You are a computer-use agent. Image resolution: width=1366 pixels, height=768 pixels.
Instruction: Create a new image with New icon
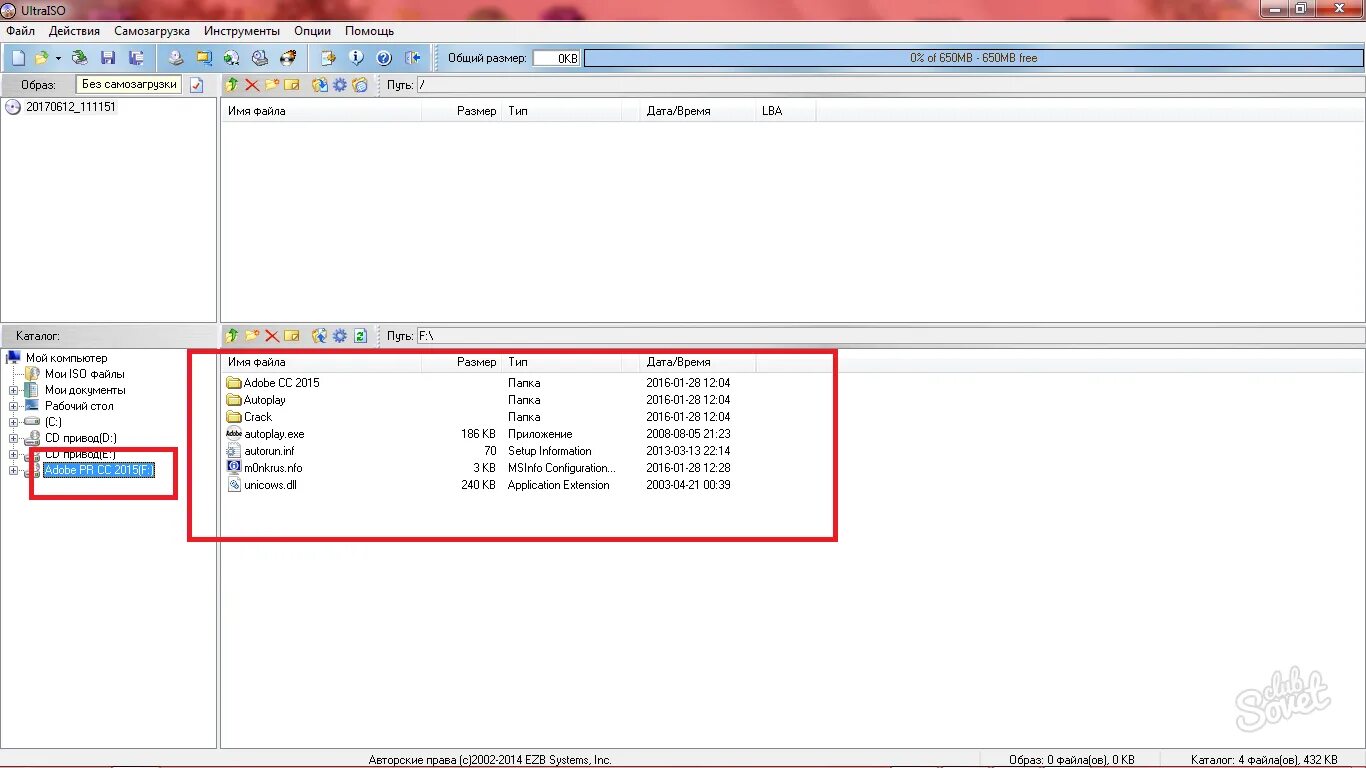pyautogui.click(x=18, y=58)
